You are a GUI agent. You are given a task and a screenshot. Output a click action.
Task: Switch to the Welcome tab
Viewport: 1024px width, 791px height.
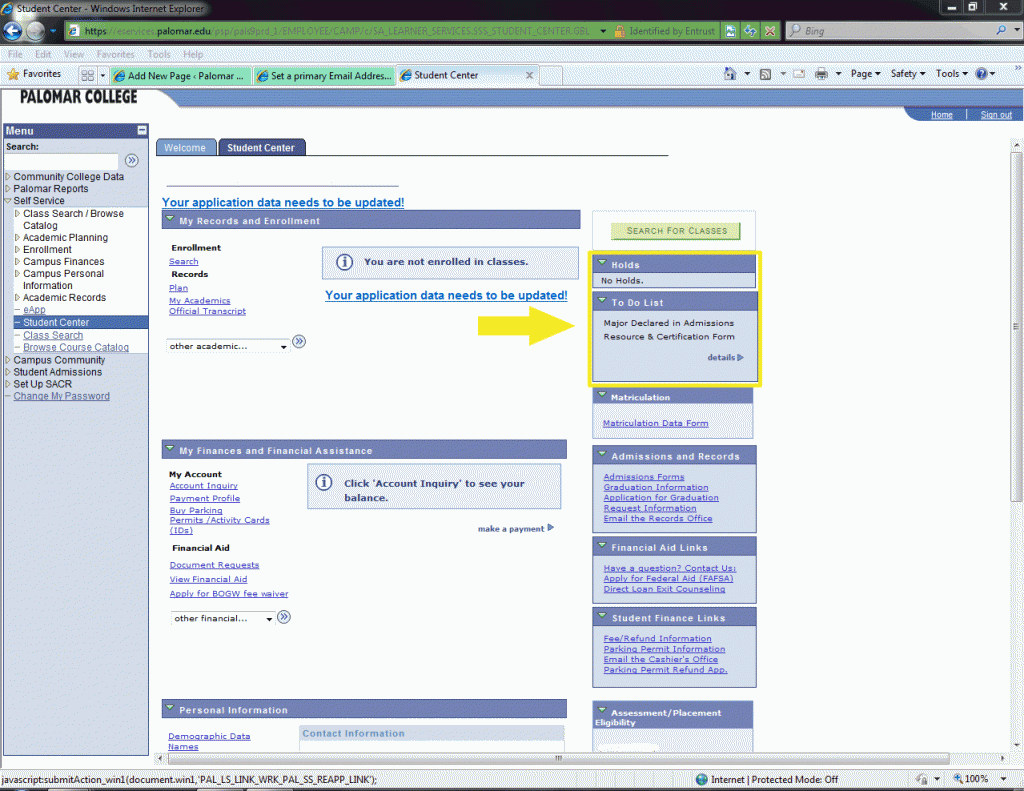[x=185, y=148]
